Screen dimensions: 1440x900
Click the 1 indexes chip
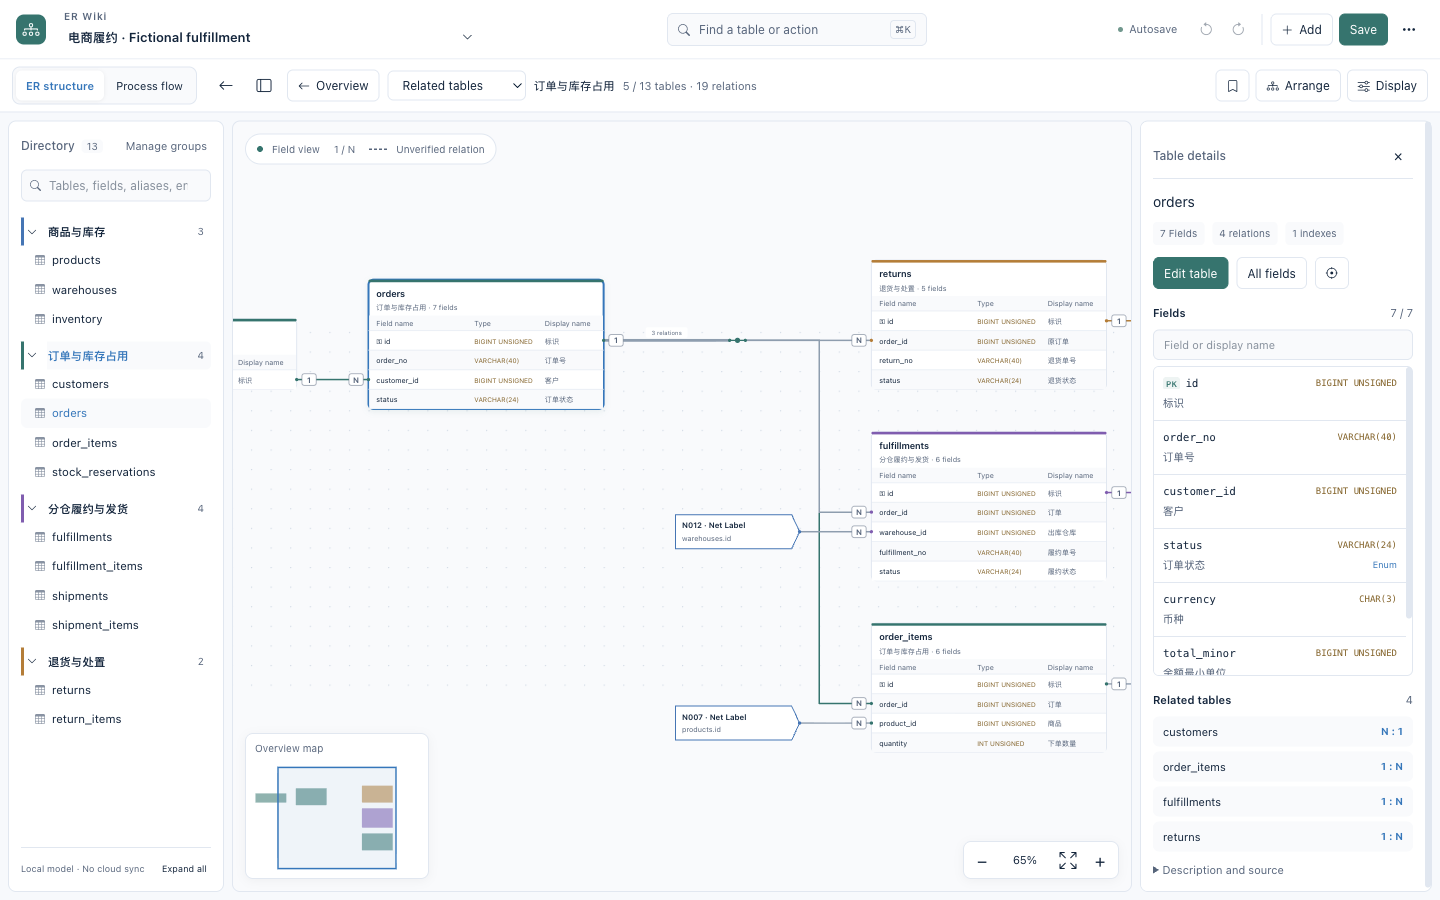tap(1314, 234)
